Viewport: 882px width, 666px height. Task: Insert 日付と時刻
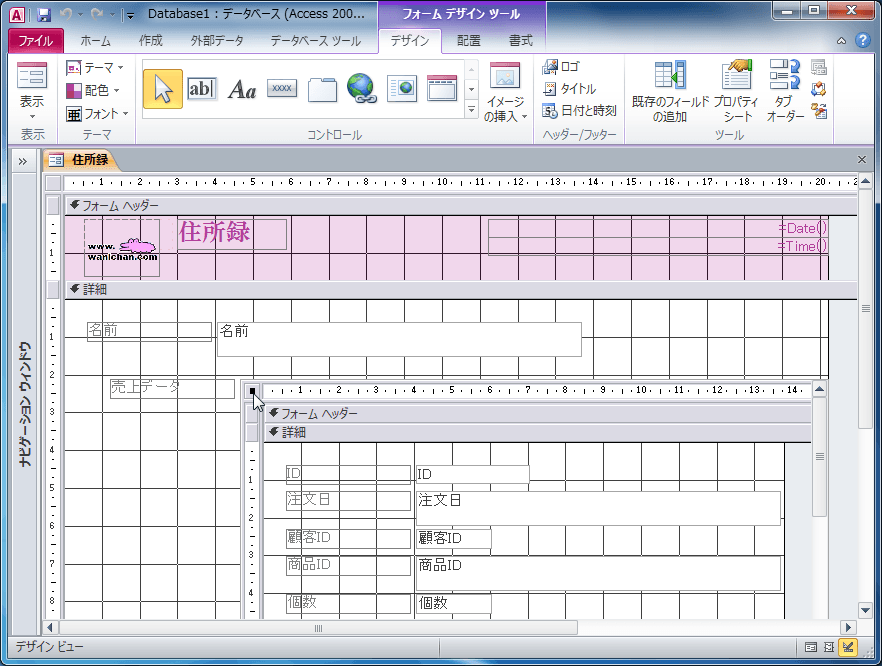pyautogui.click(x=579, y=110)
